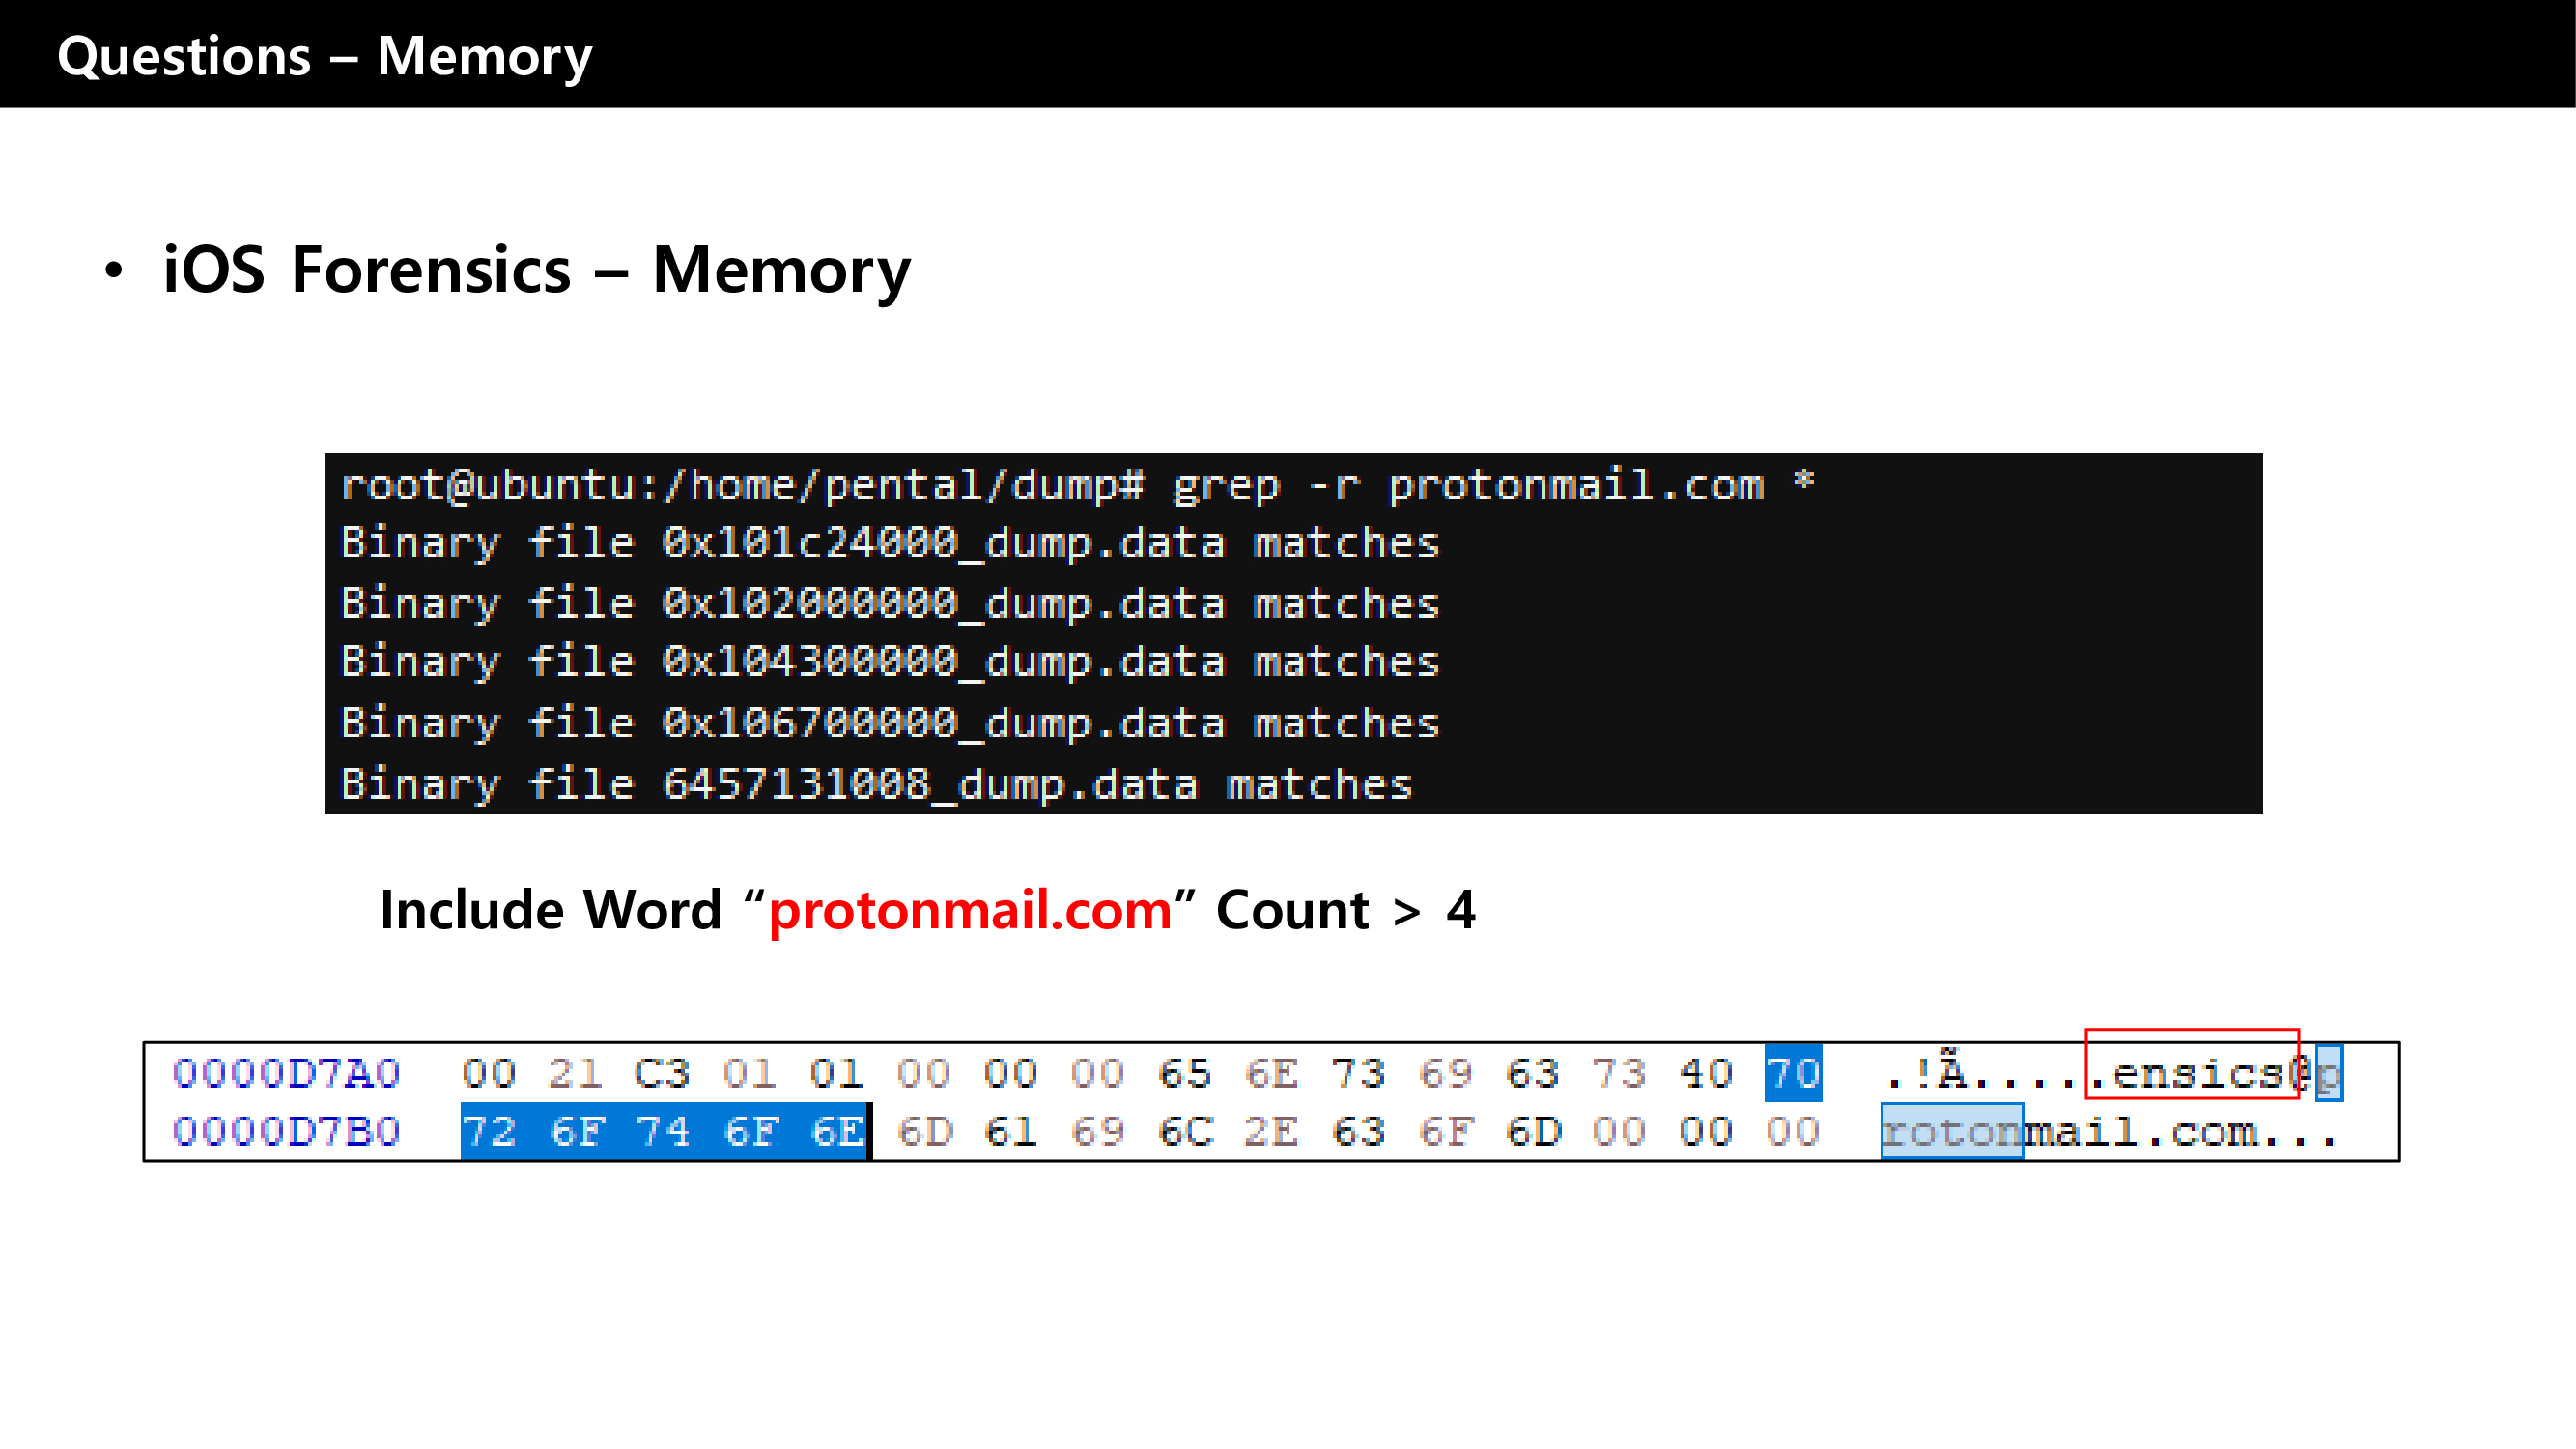The width and height of the screenshot is (2576, 1449).
Task: Click the 'iOS Forensics – Memory' bullet heading
Action: tap(536, 270)
